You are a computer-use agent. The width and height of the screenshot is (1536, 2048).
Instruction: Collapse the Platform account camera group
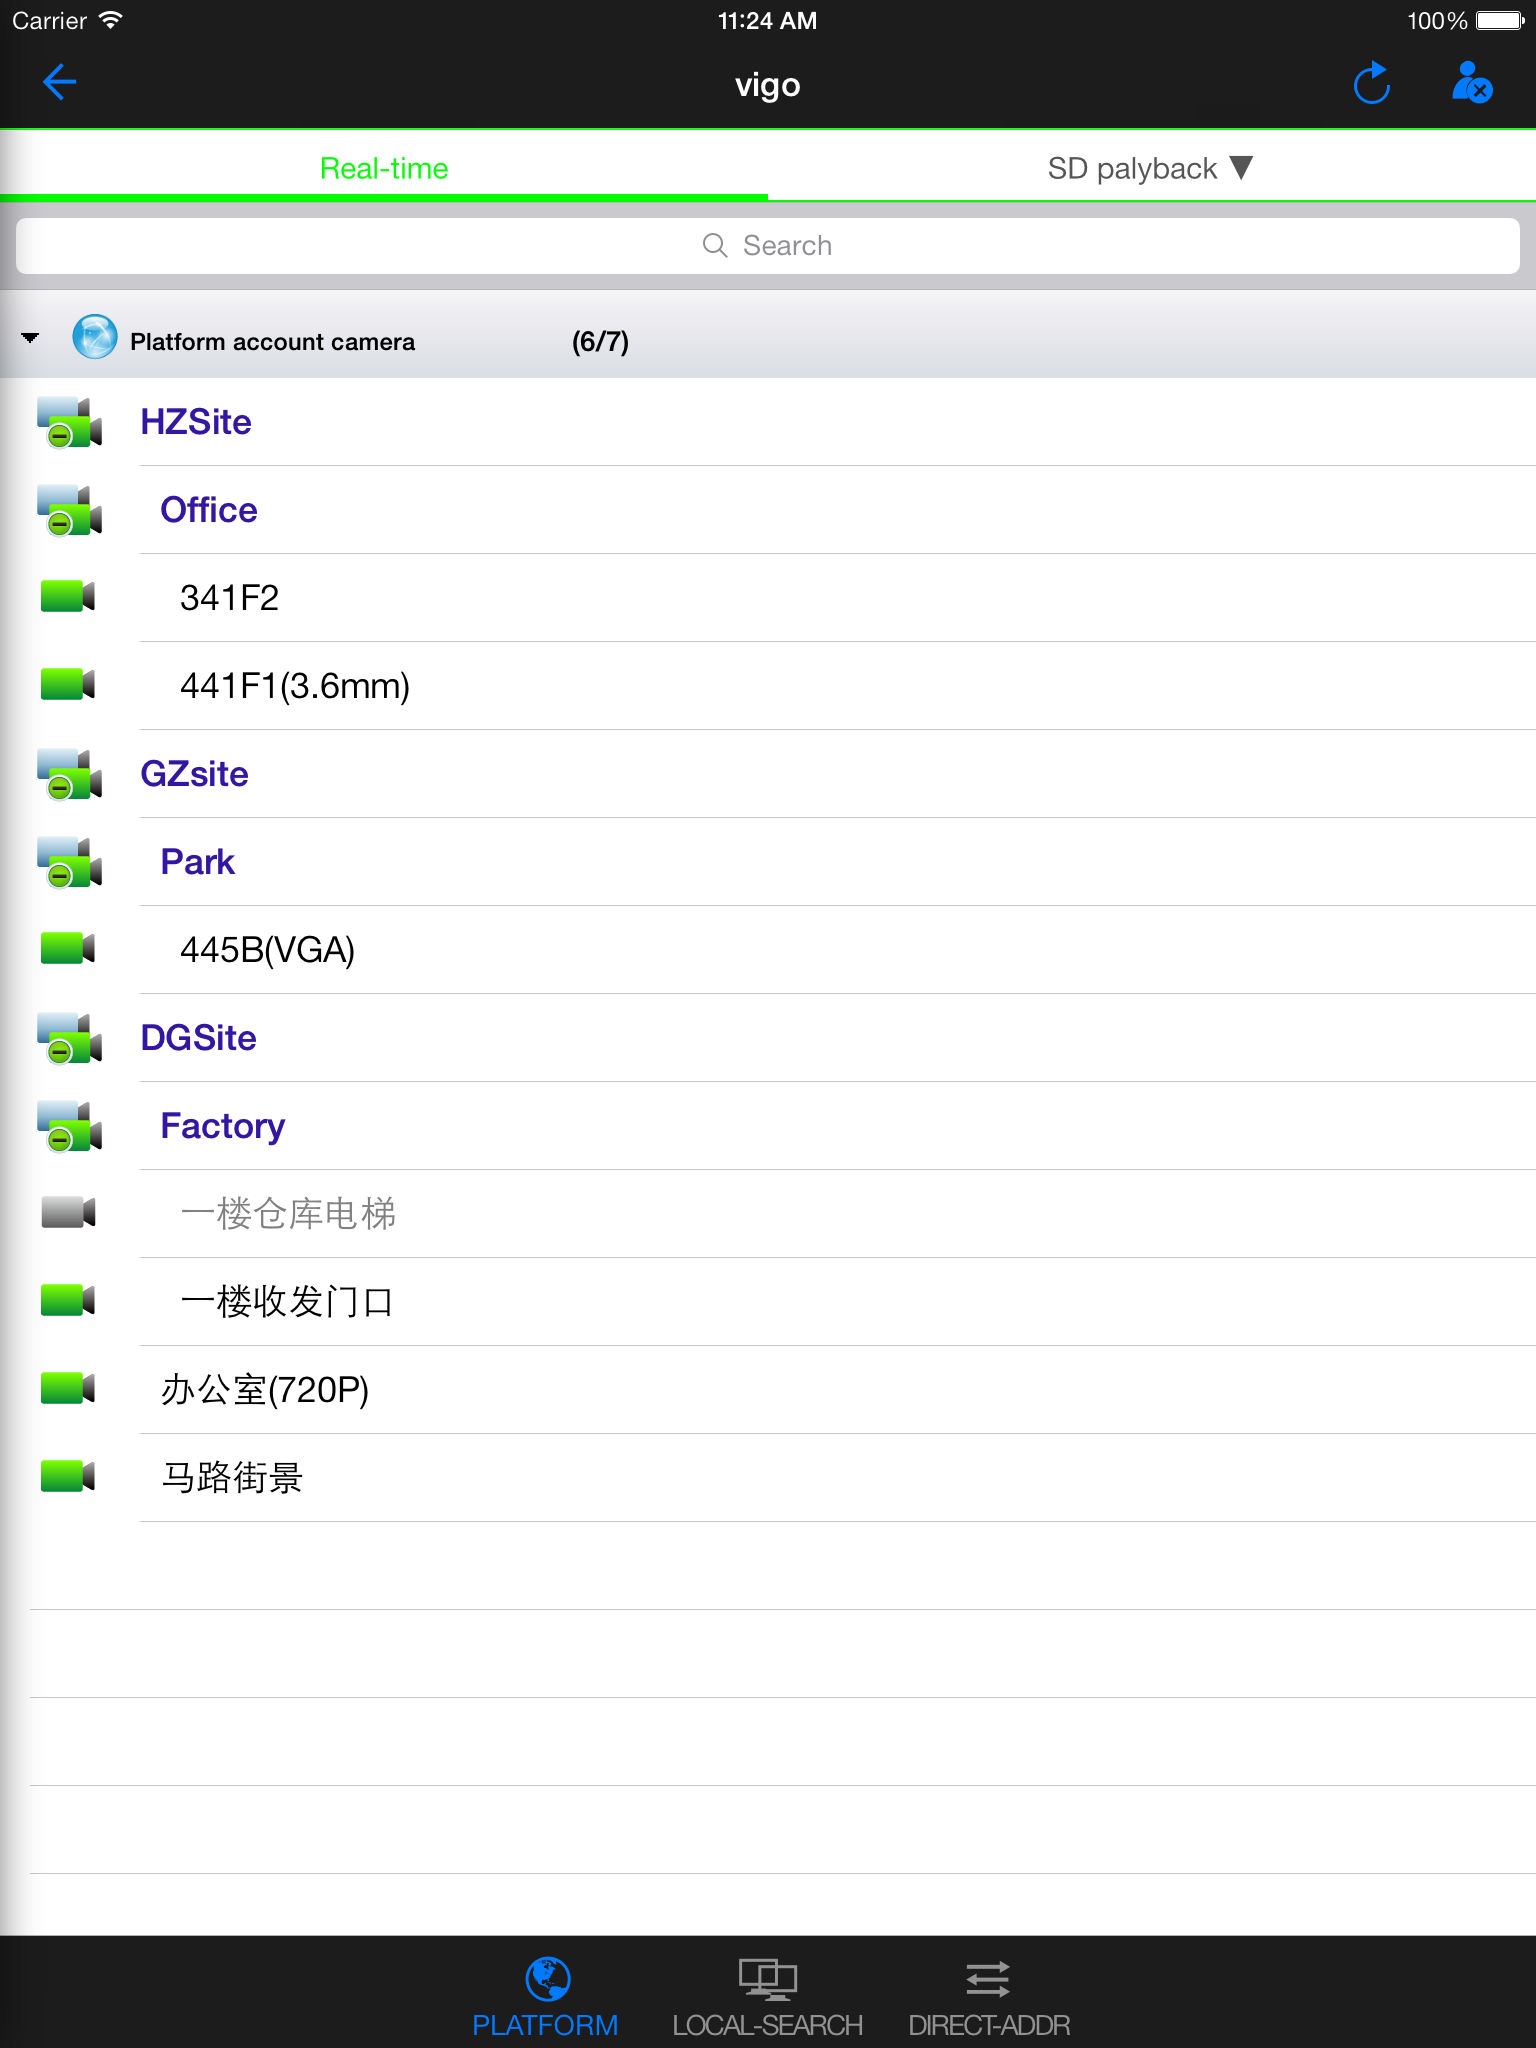(x=30, y=338)
